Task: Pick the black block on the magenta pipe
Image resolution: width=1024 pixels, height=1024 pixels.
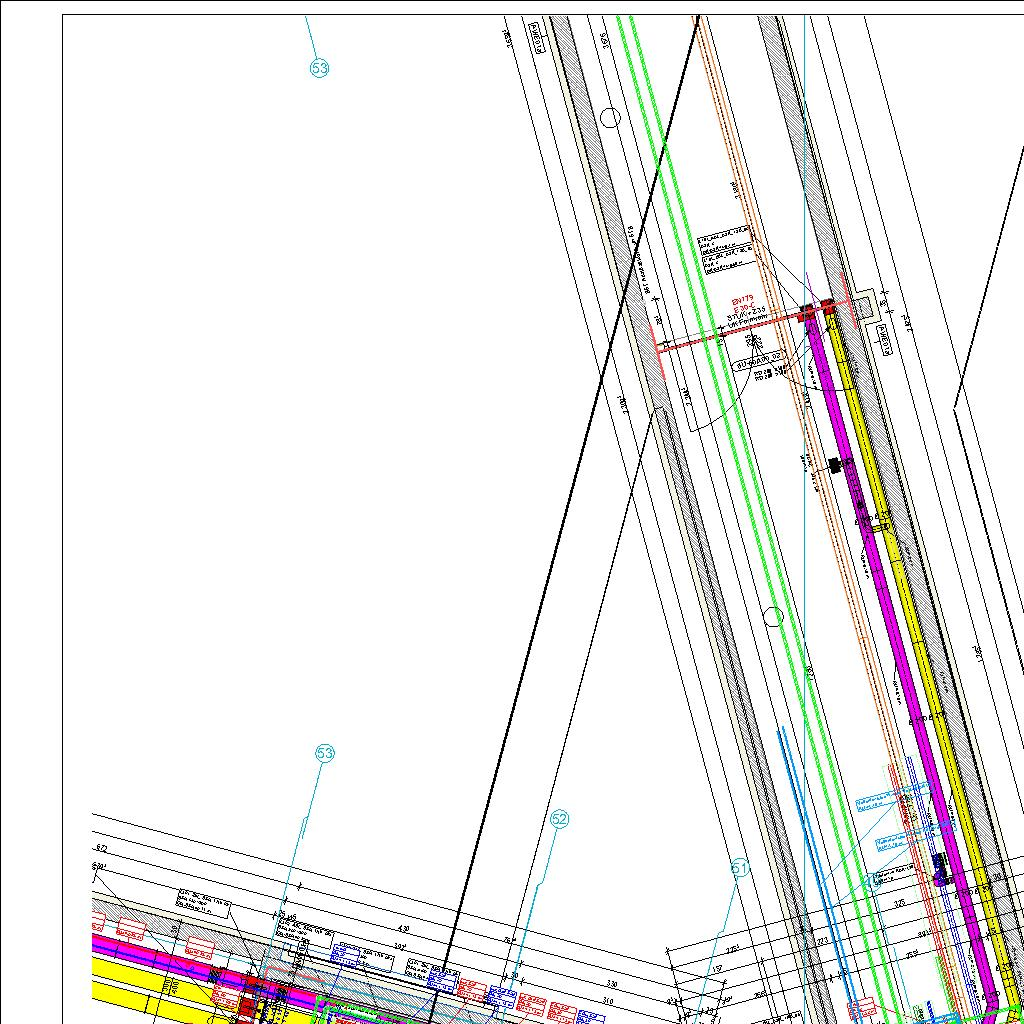Action: coord(834,464)
